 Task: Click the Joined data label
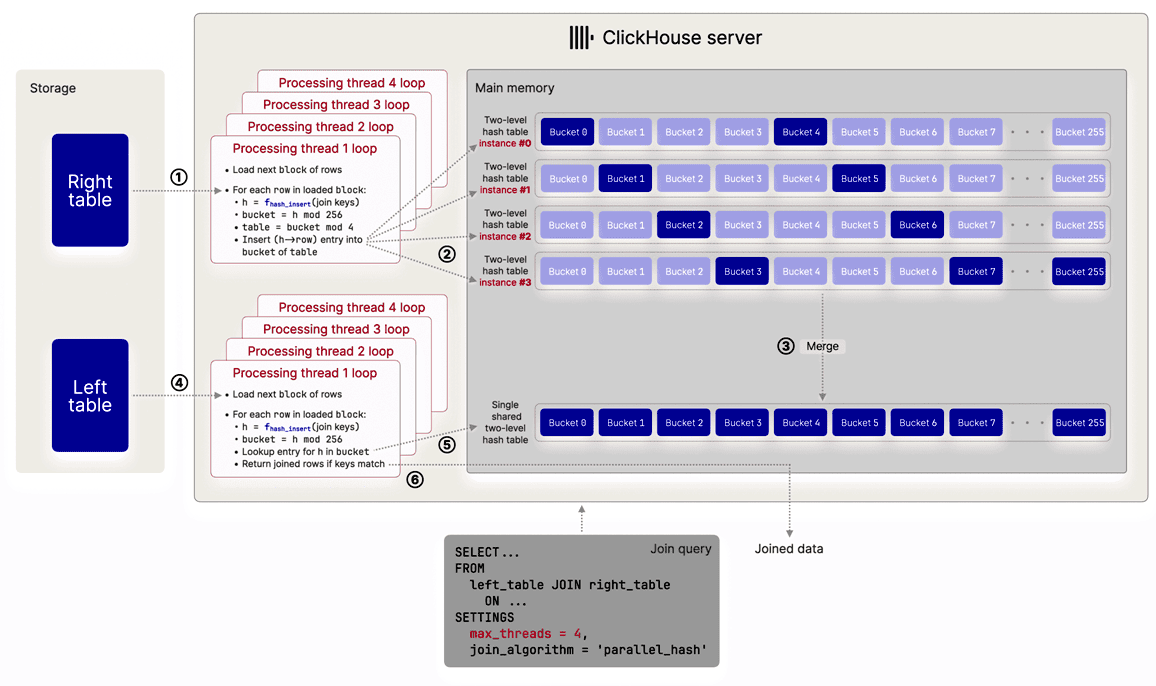(789, 549)
